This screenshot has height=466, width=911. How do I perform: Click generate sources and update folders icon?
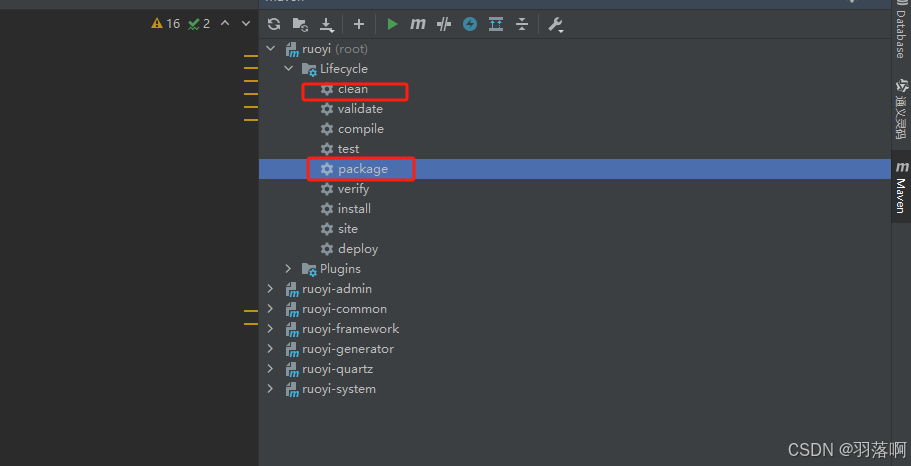coord(300,24)
